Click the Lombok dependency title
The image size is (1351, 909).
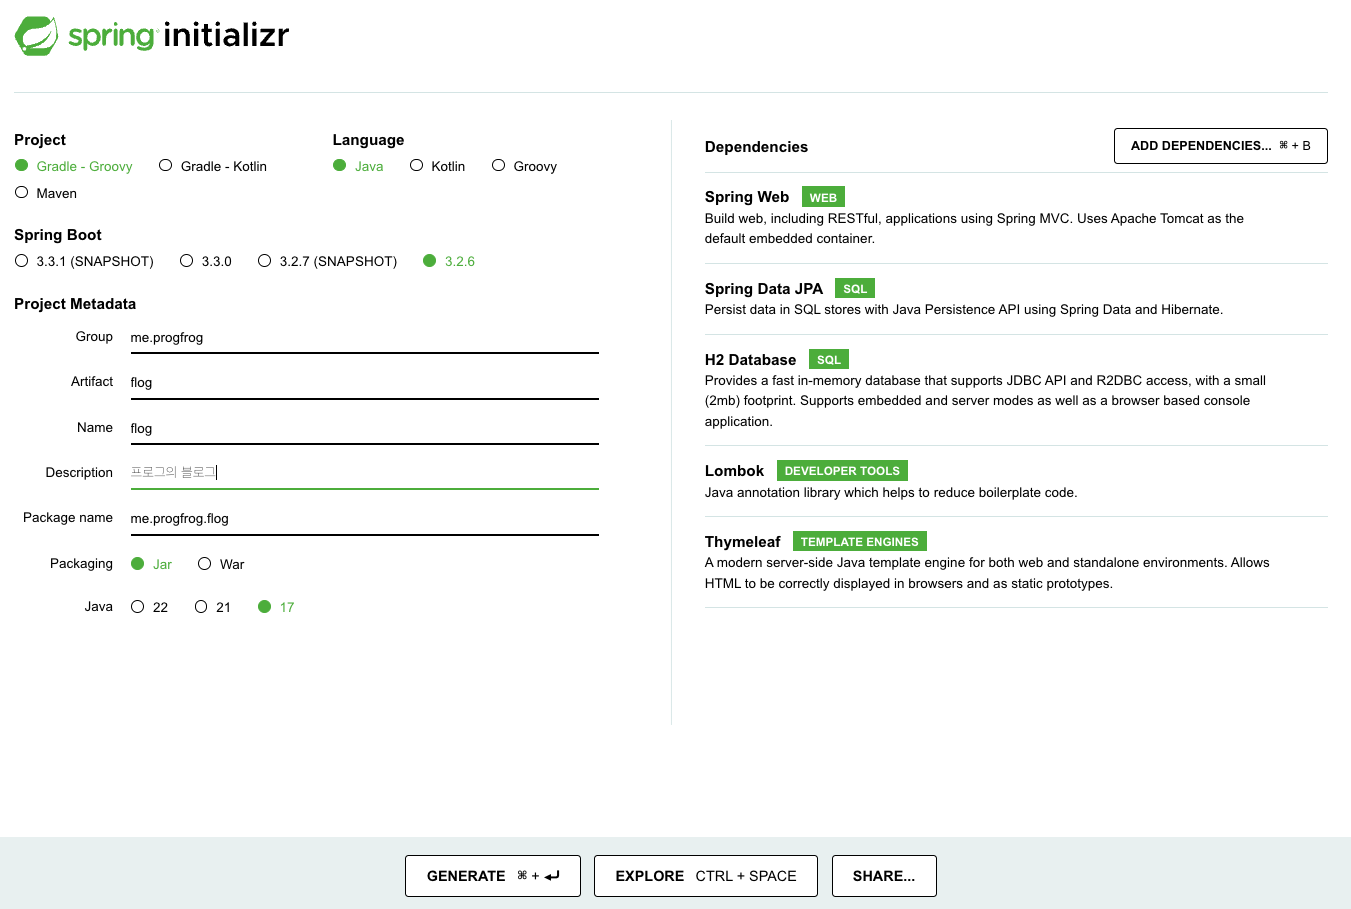click(x=734, y=471)
